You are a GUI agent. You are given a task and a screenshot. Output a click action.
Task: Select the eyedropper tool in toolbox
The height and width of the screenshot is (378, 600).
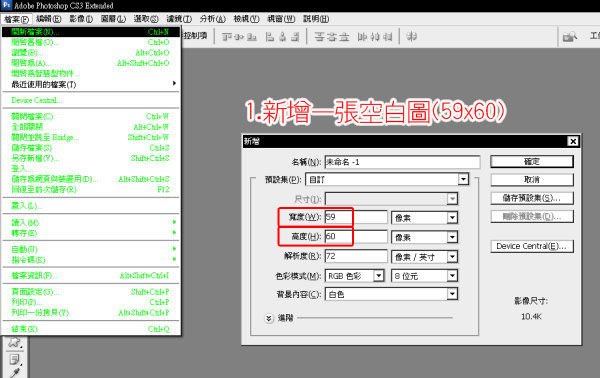point(15,372)
